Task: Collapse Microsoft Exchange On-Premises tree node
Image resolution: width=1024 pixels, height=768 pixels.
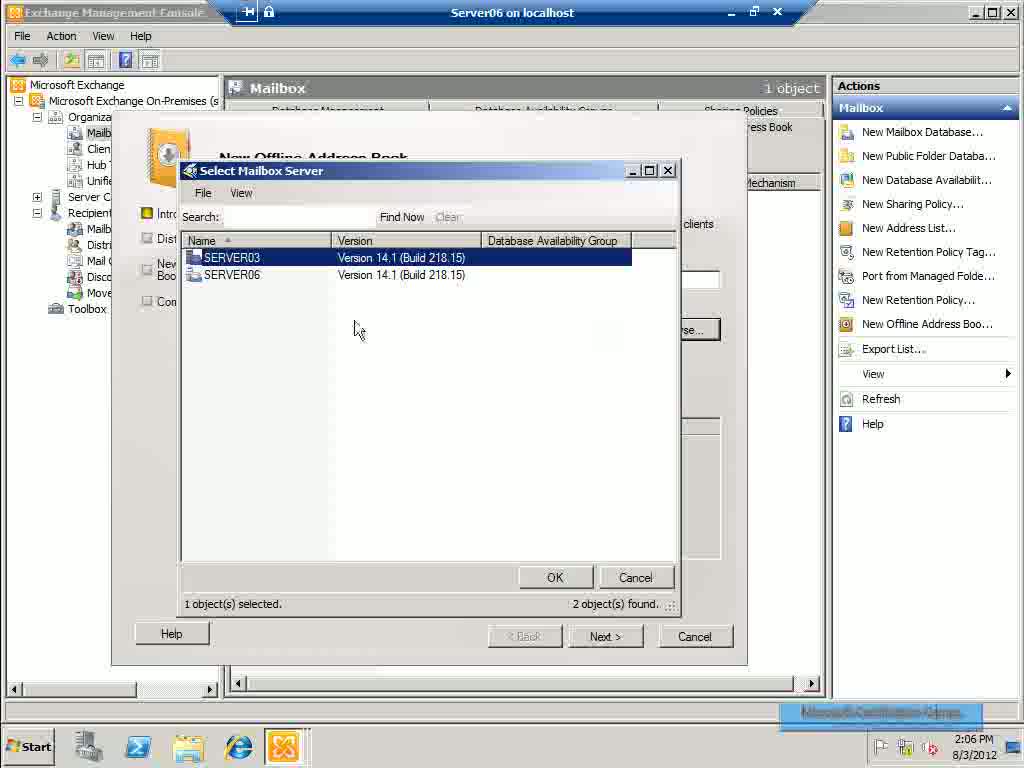Action: point(19,101)
